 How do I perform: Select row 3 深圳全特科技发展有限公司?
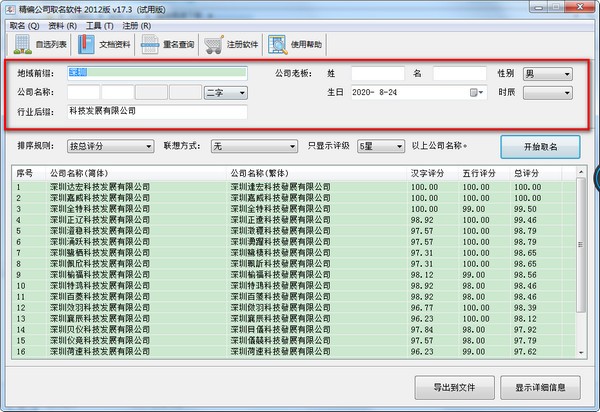pyautogui.click(x=100, y=209)
